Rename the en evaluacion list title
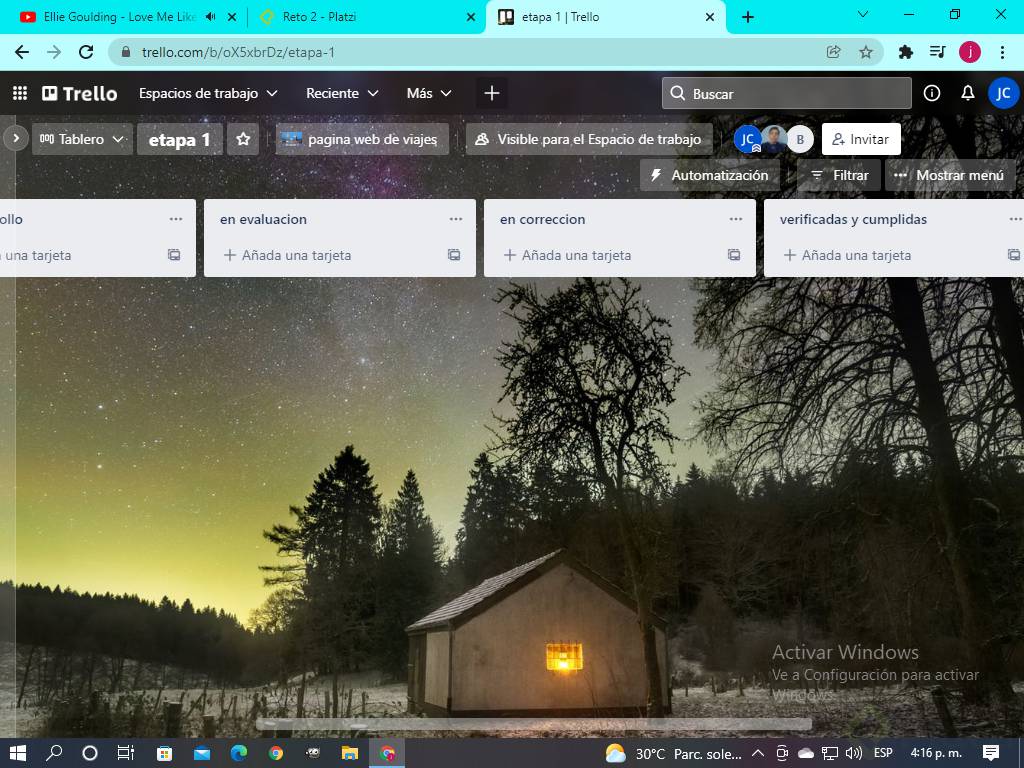This screenshot has height=768, width=1024. point(263,219)
